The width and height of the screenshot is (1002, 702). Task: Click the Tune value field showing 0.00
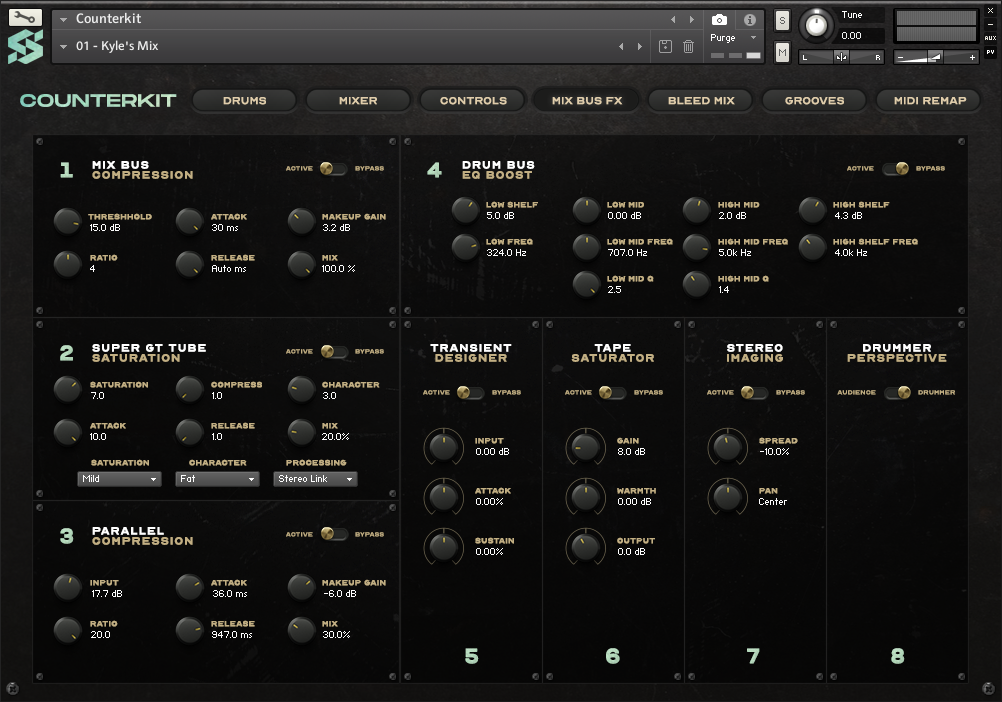coord(851,36)
